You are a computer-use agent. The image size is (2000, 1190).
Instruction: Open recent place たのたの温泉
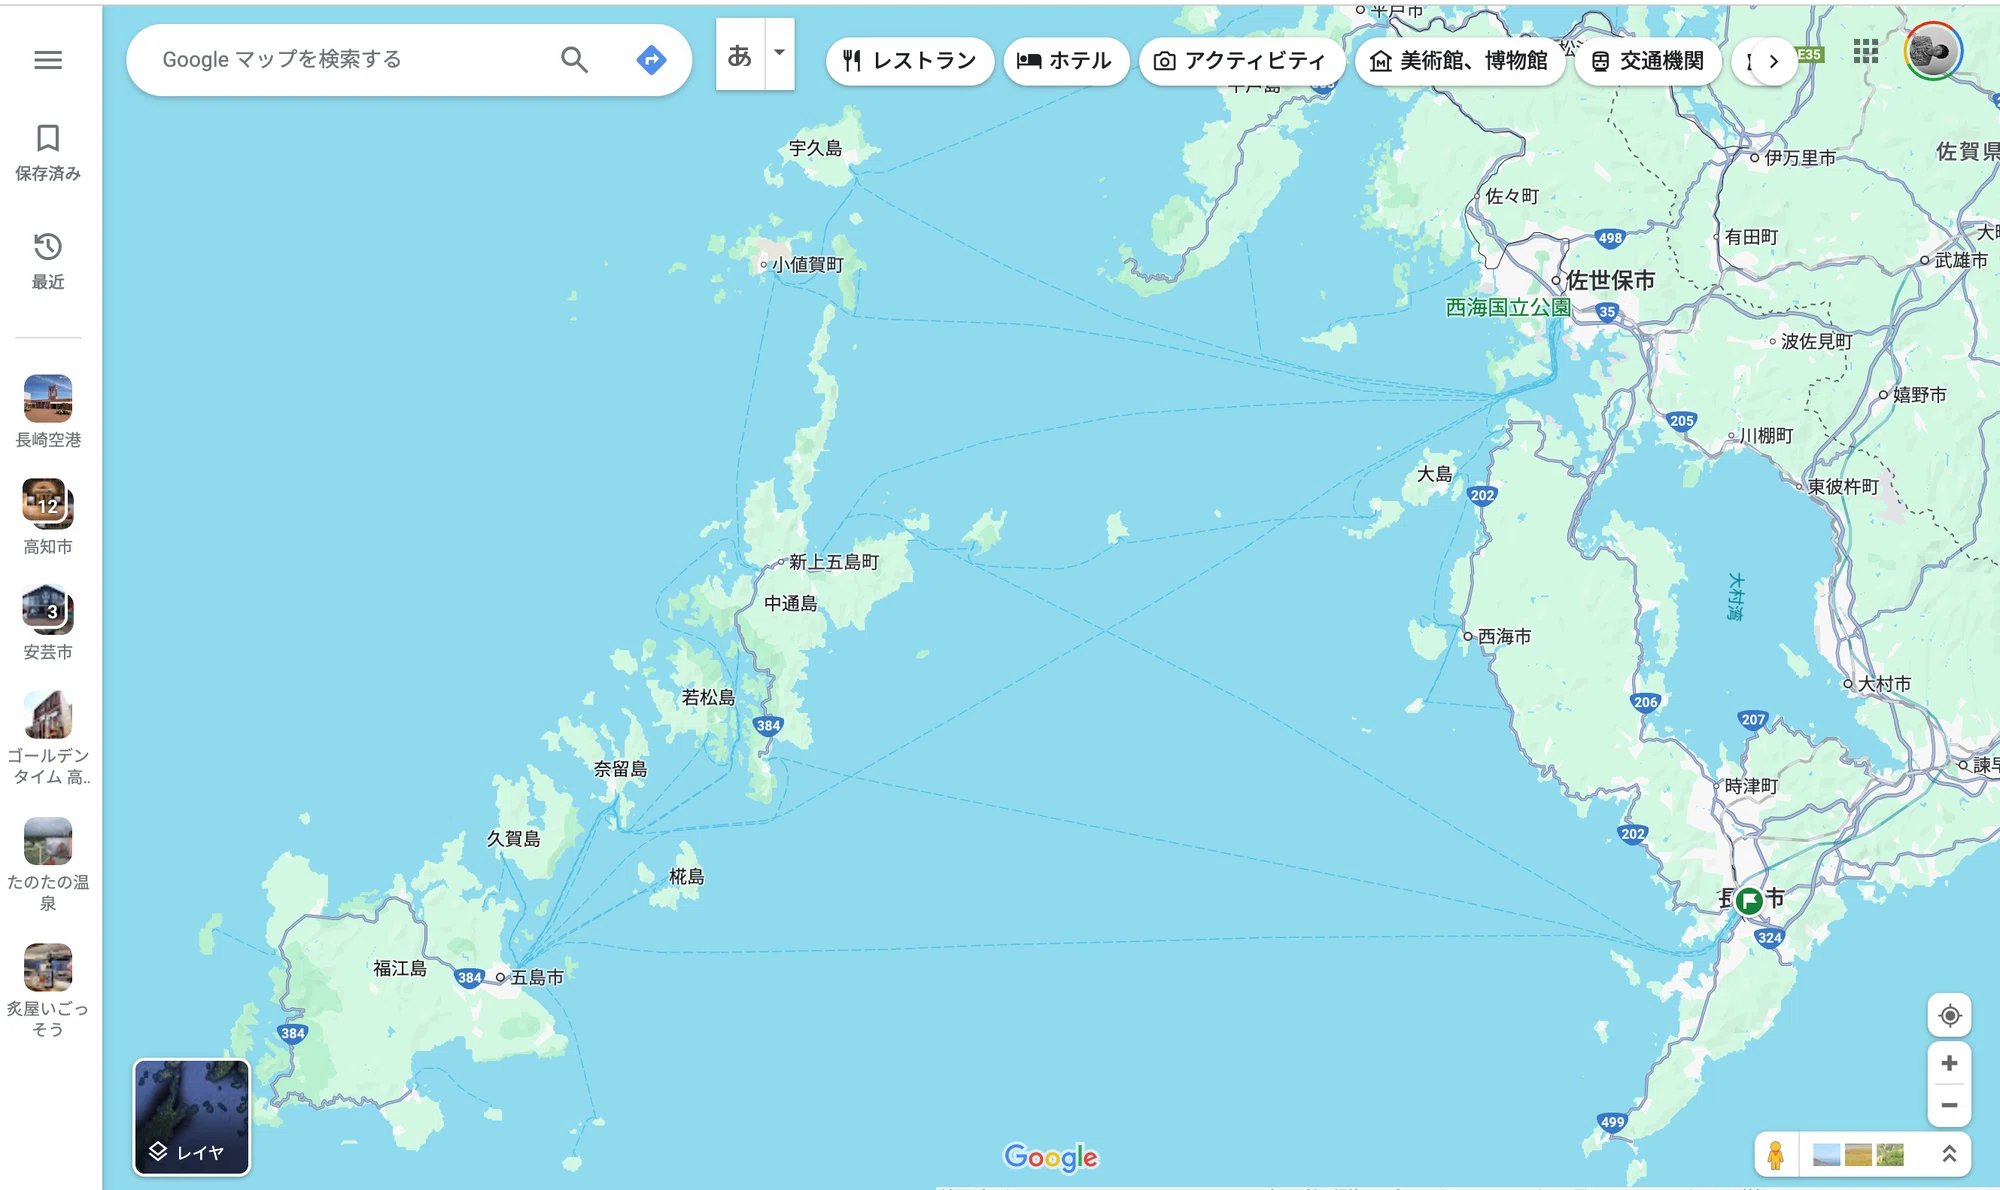tap(48, 864)
